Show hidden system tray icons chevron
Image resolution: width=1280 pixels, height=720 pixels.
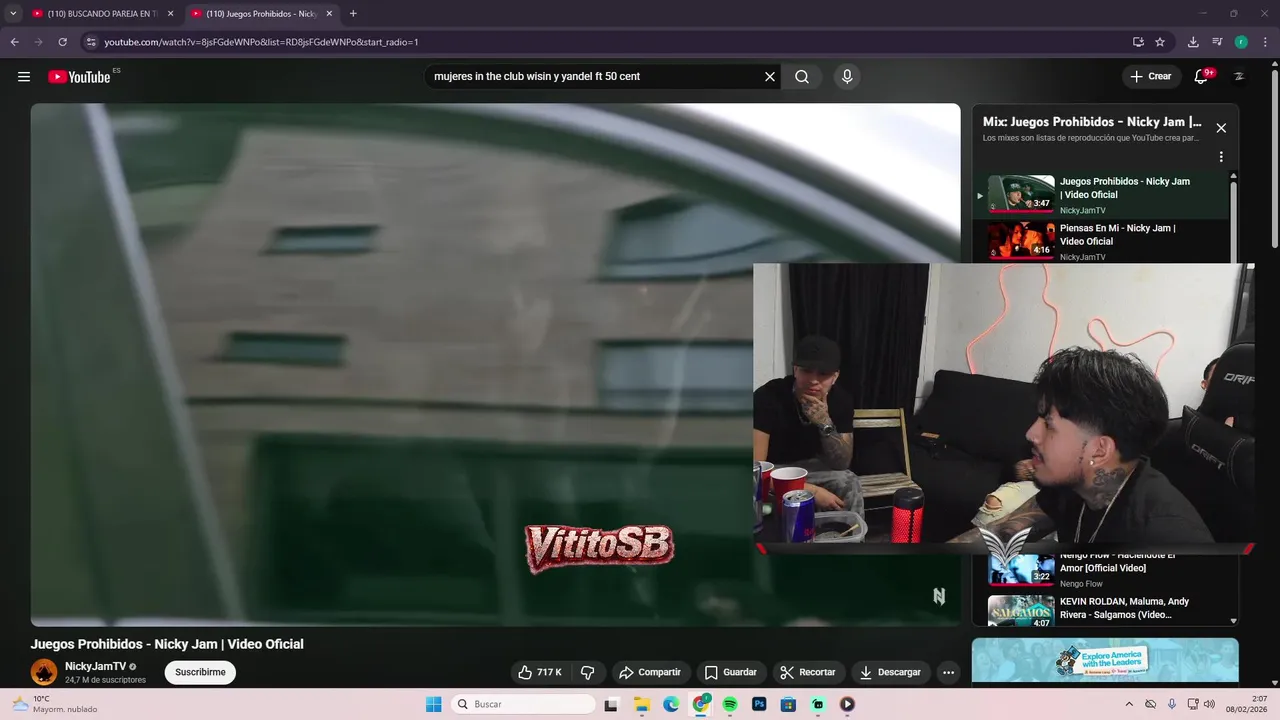[1129, 704]
